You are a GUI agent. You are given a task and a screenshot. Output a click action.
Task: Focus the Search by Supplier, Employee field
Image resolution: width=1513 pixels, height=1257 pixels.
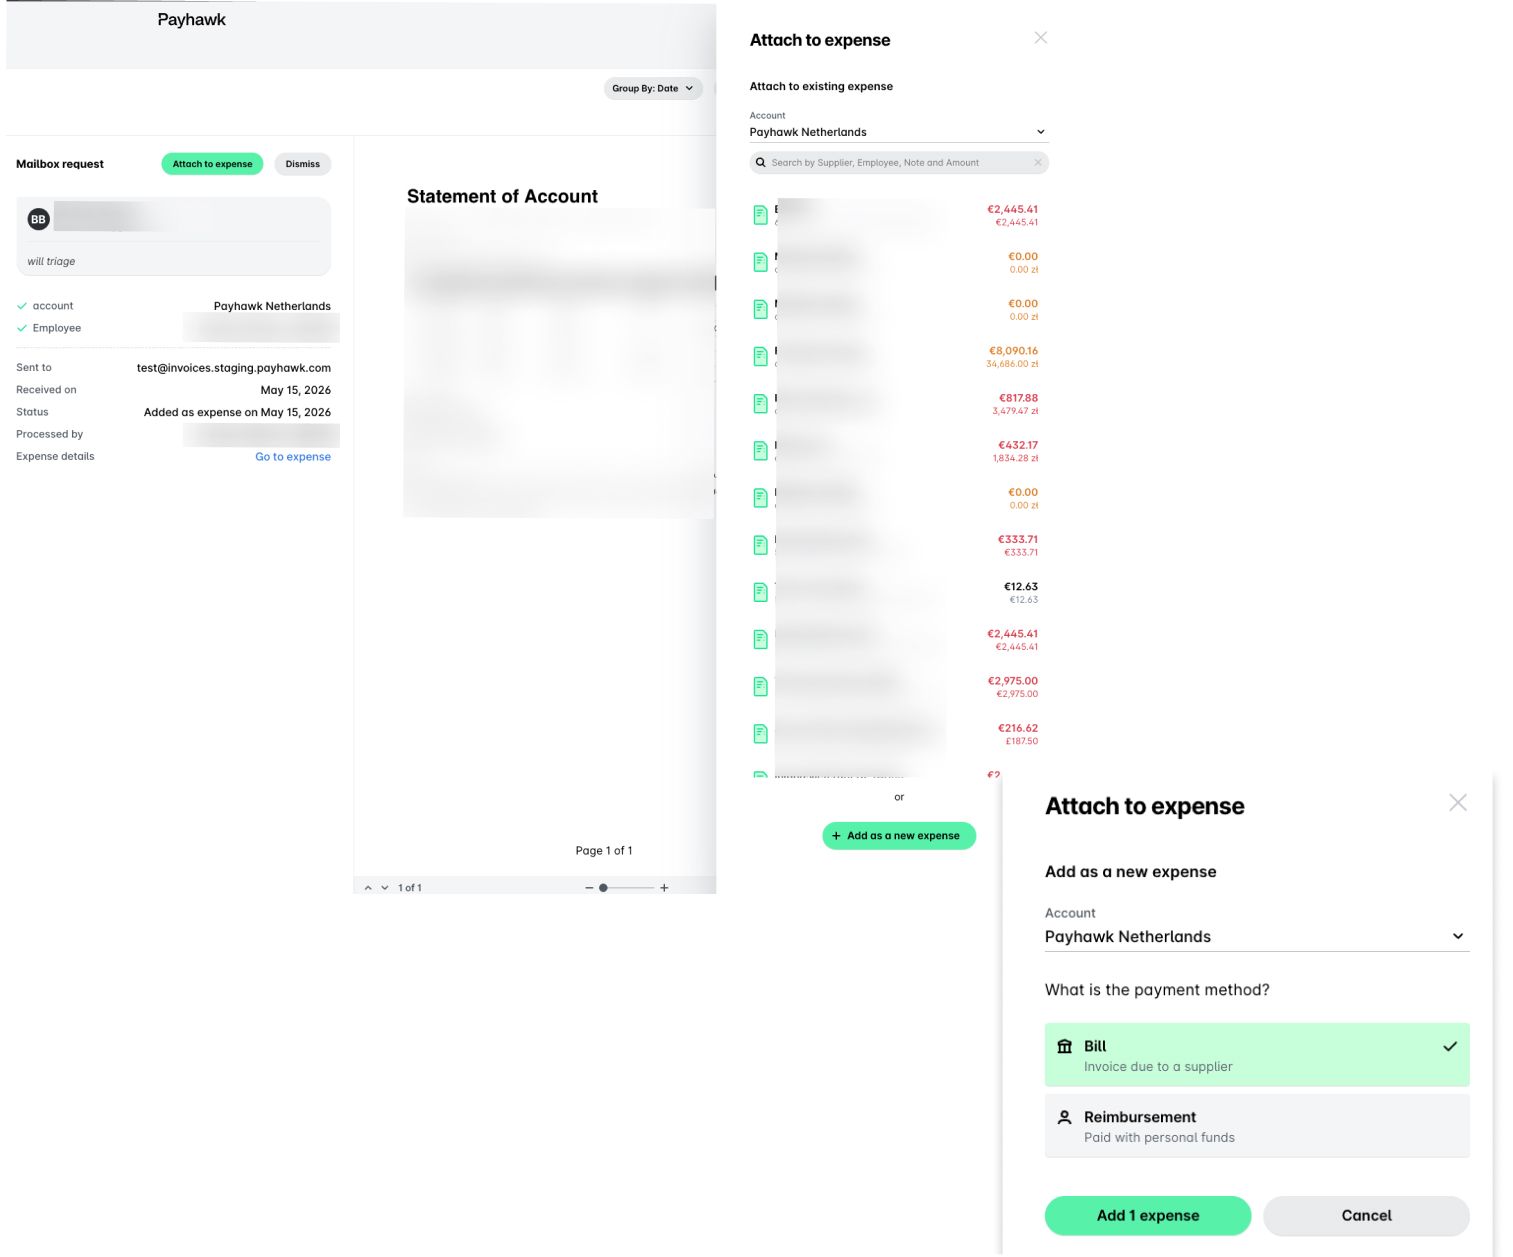coord(899,162)
